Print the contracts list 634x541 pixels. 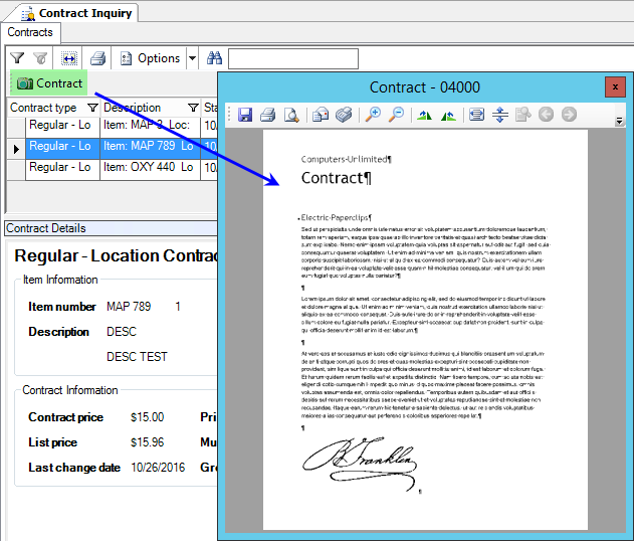click(98, 59)
